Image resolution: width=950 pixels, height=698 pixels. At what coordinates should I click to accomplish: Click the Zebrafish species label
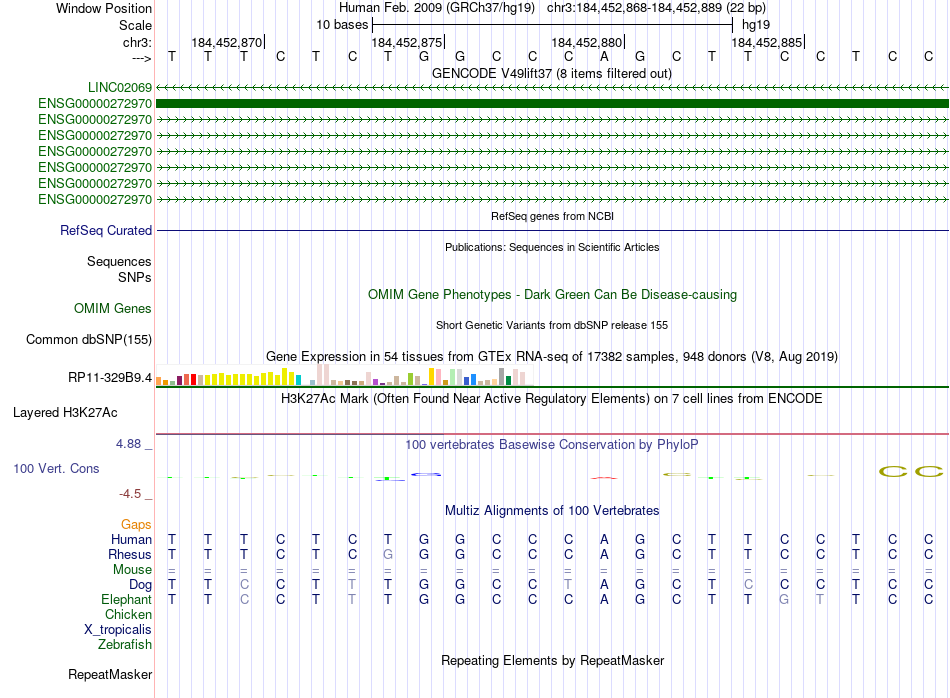(125, 644)
